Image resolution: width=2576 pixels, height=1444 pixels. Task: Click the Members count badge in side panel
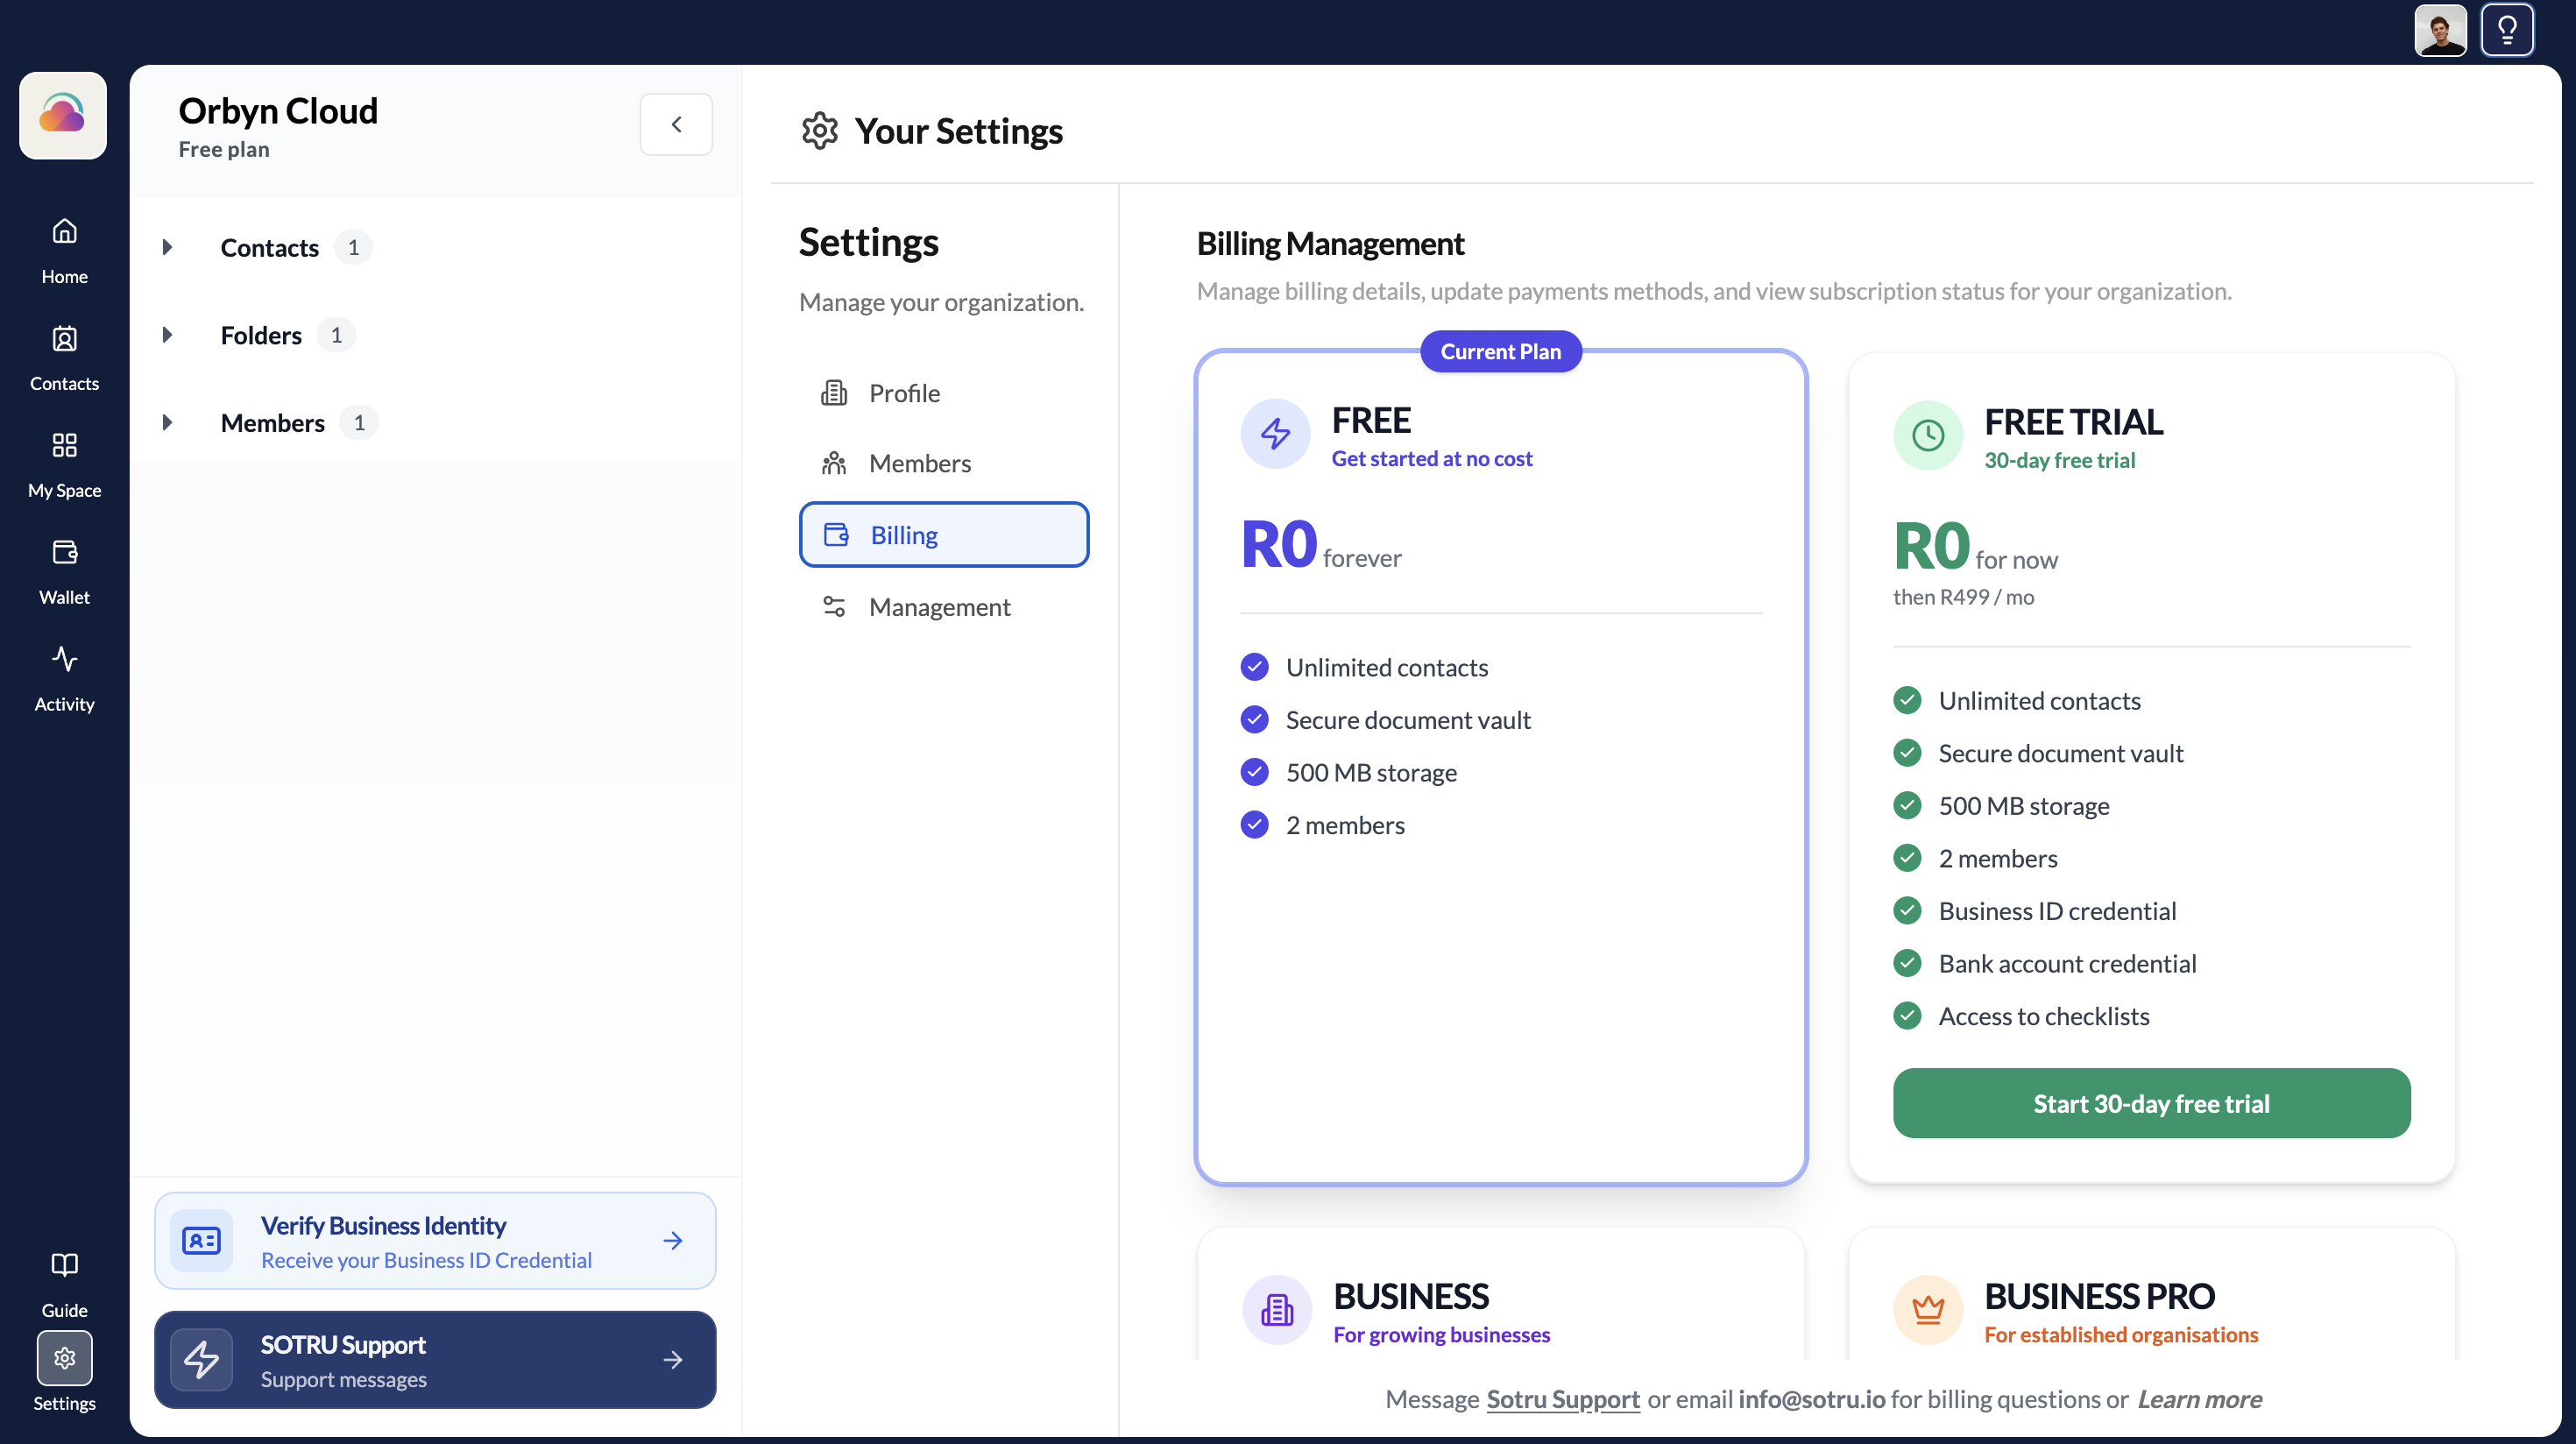click(359, 422)
